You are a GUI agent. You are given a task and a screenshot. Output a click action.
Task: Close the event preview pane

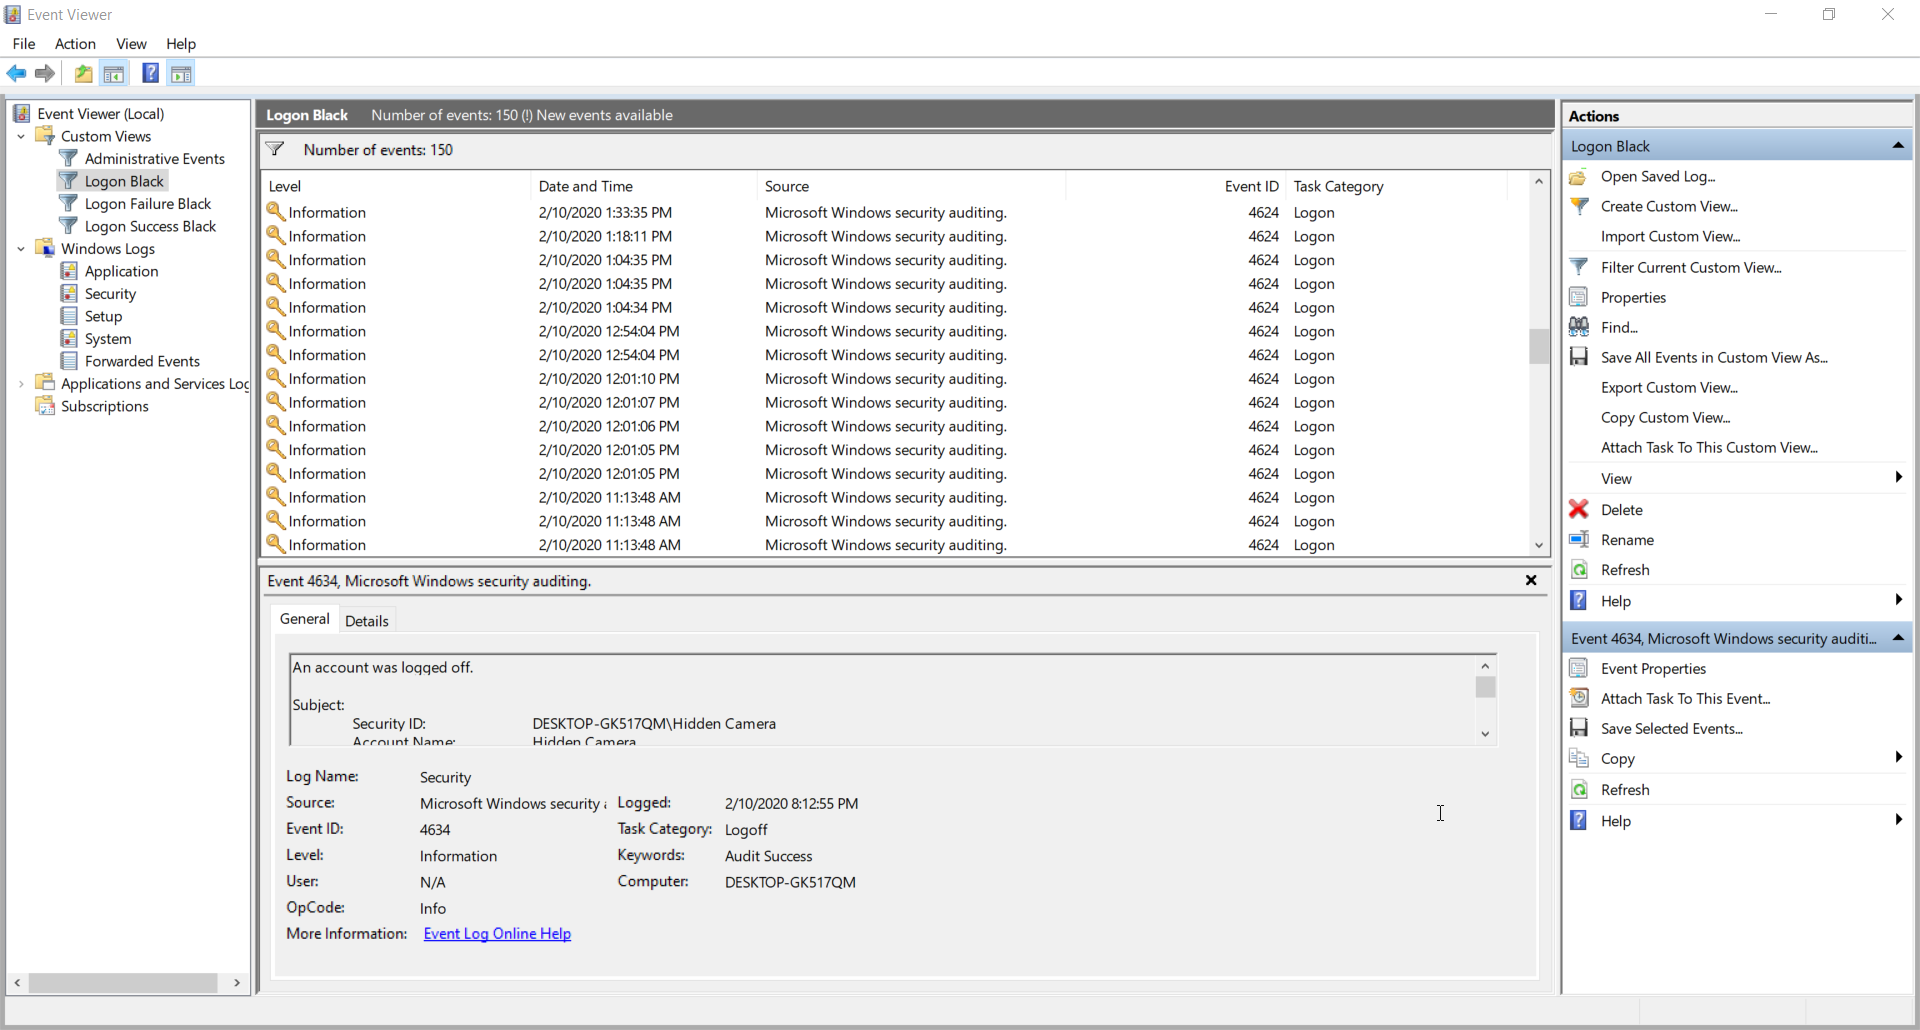coord(1531,580)
